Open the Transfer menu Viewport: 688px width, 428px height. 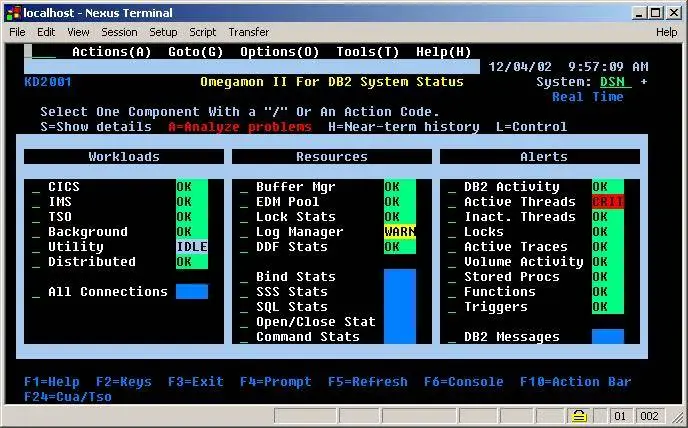(x=249, y=32)
